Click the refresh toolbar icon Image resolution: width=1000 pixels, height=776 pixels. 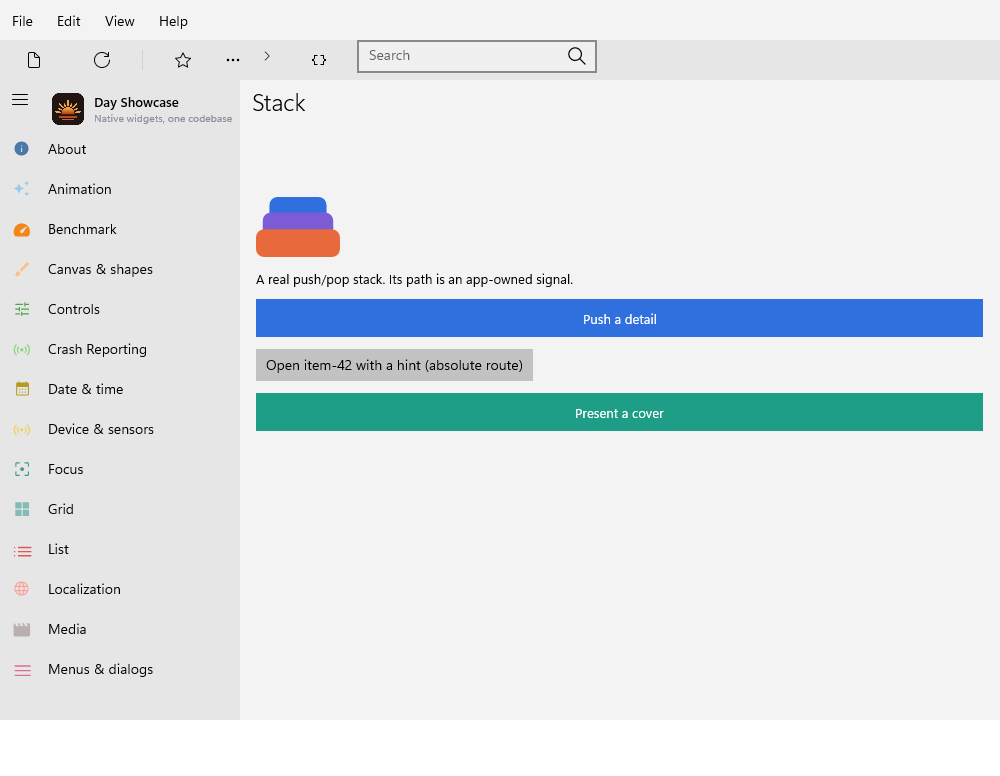click(102, 60)
